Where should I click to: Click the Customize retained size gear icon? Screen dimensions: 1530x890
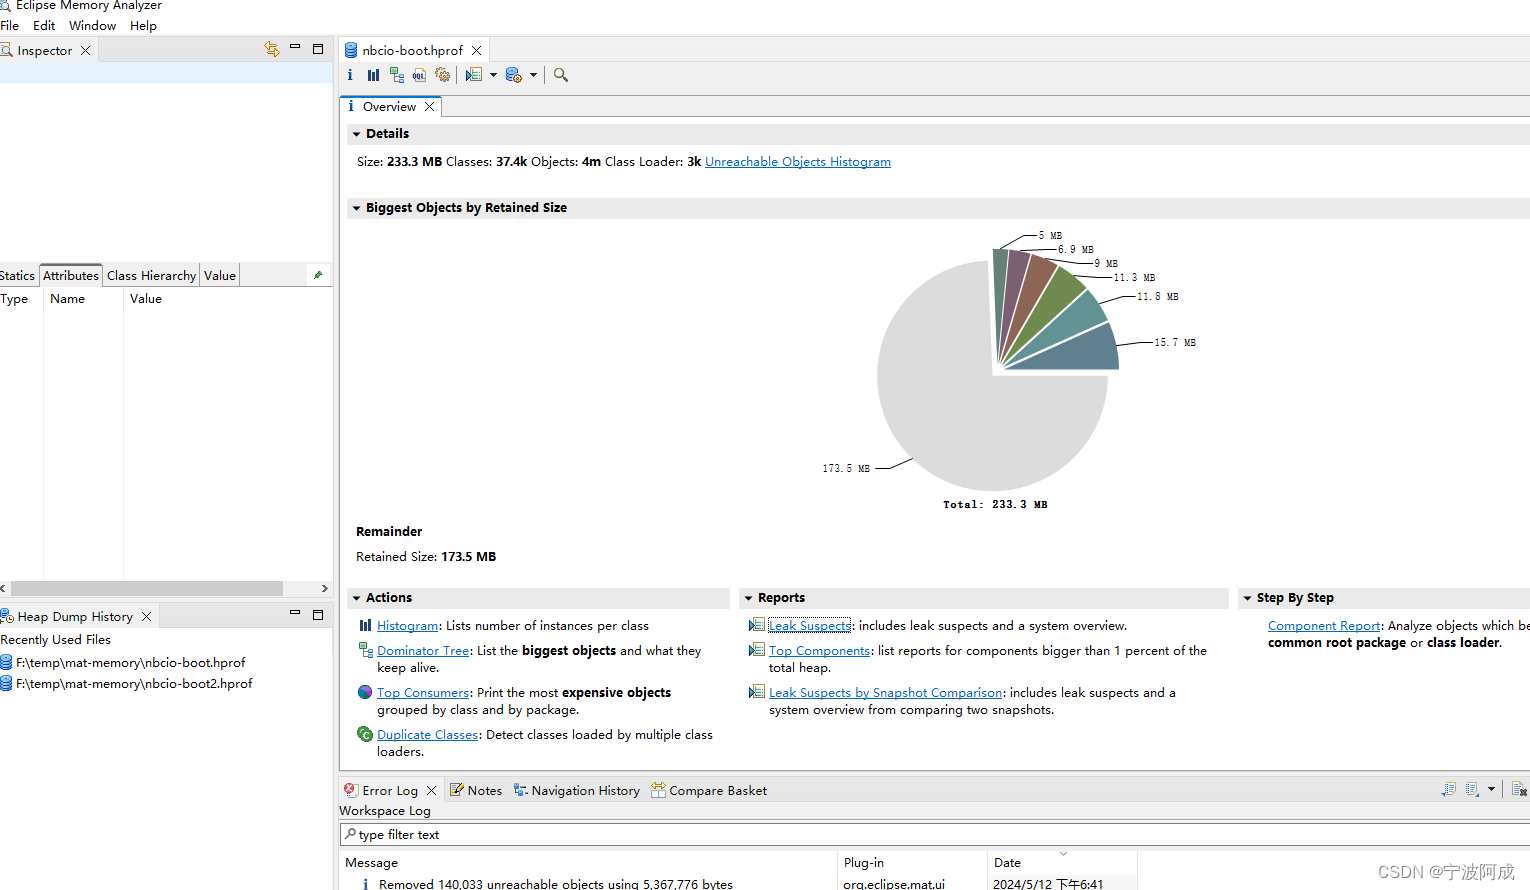[x=442, y=74]
